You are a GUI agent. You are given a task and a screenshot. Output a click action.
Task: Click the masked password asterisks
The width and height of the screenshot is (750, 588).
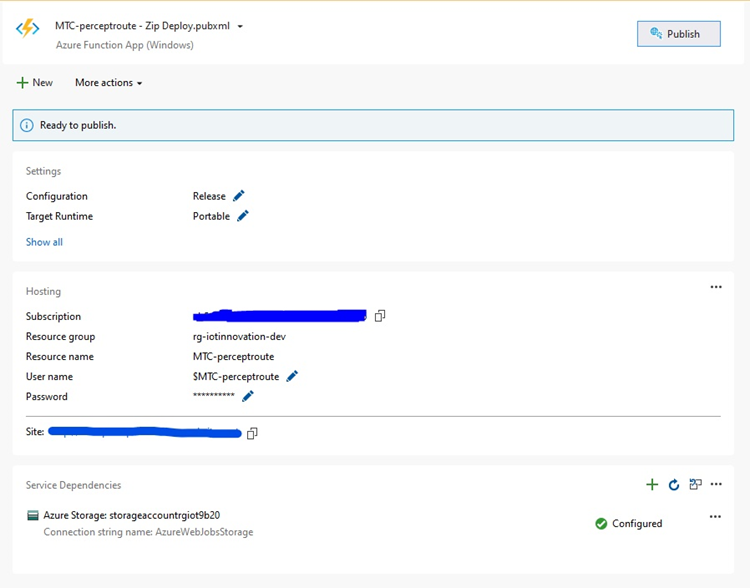[214, 395]
